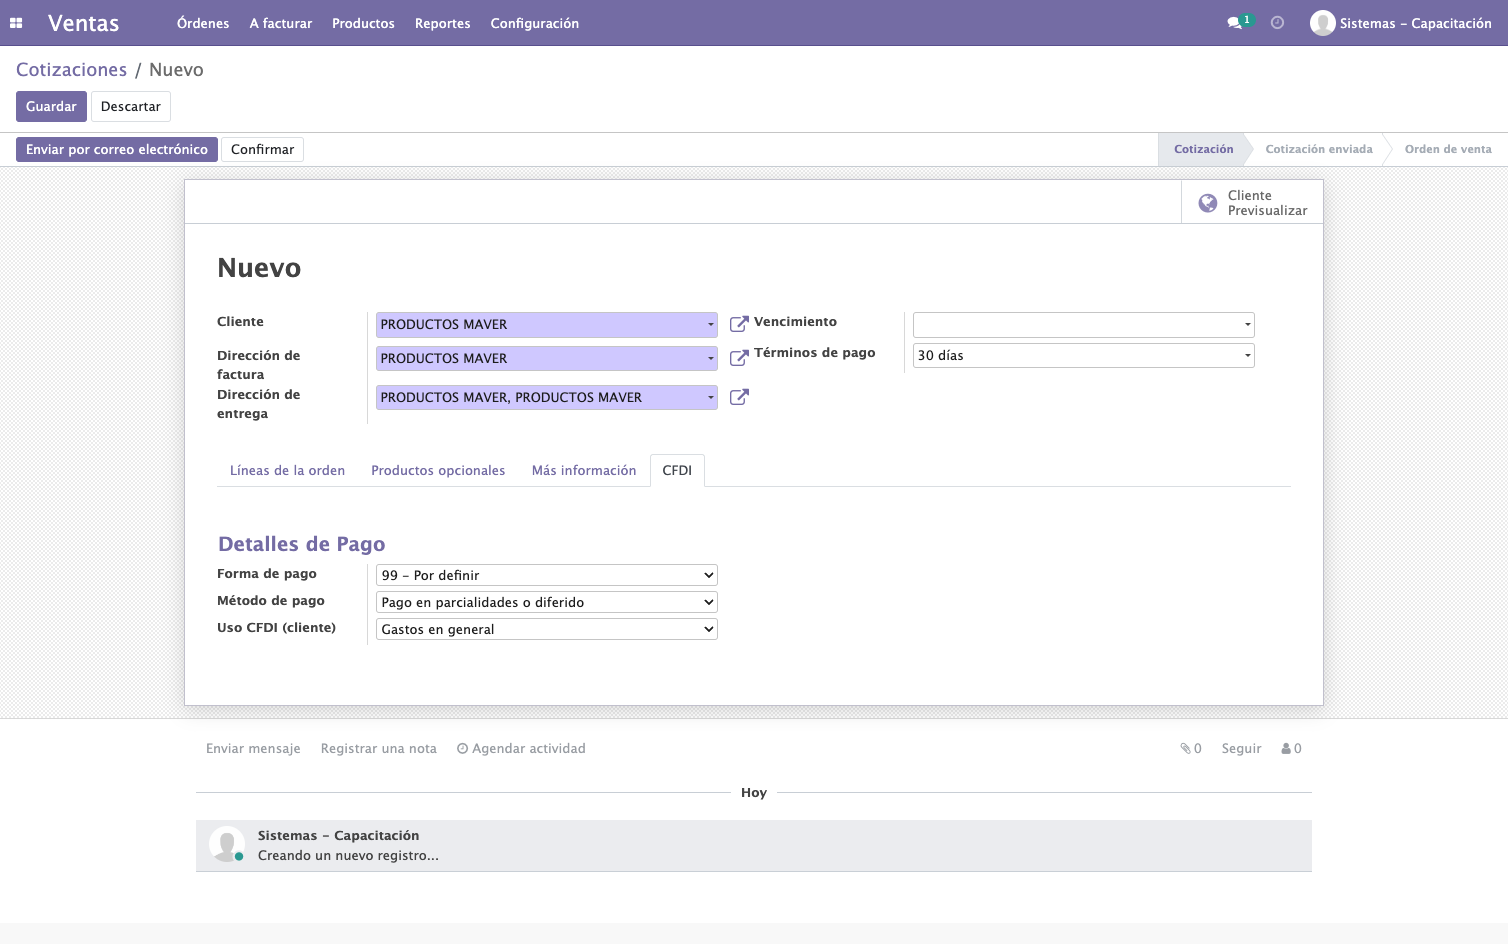Open the apps grid menu icon

coord(16,23)
